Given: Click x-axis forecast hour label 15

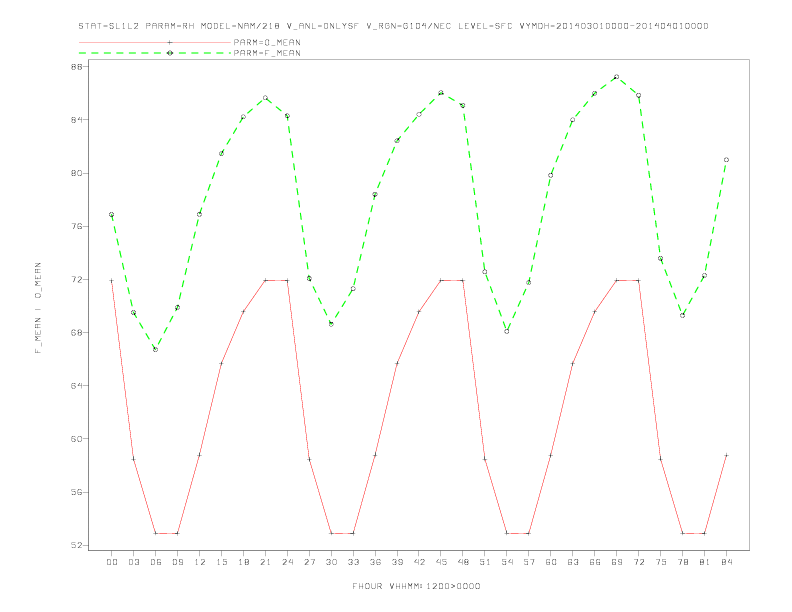Looking at the screenshot, I should (x=222, y=562).
